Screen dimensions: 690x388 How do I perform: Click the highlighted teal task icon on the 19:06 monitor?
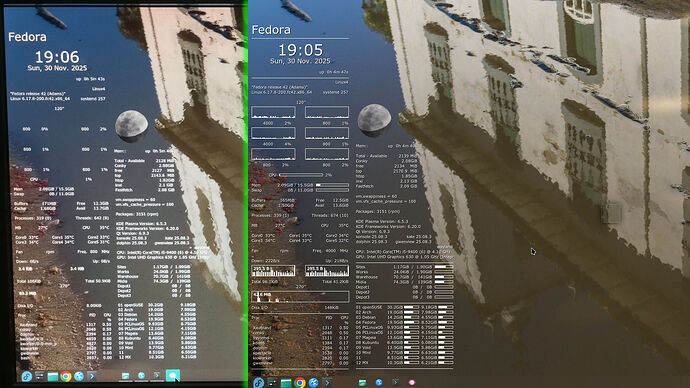tap(172, 376)
